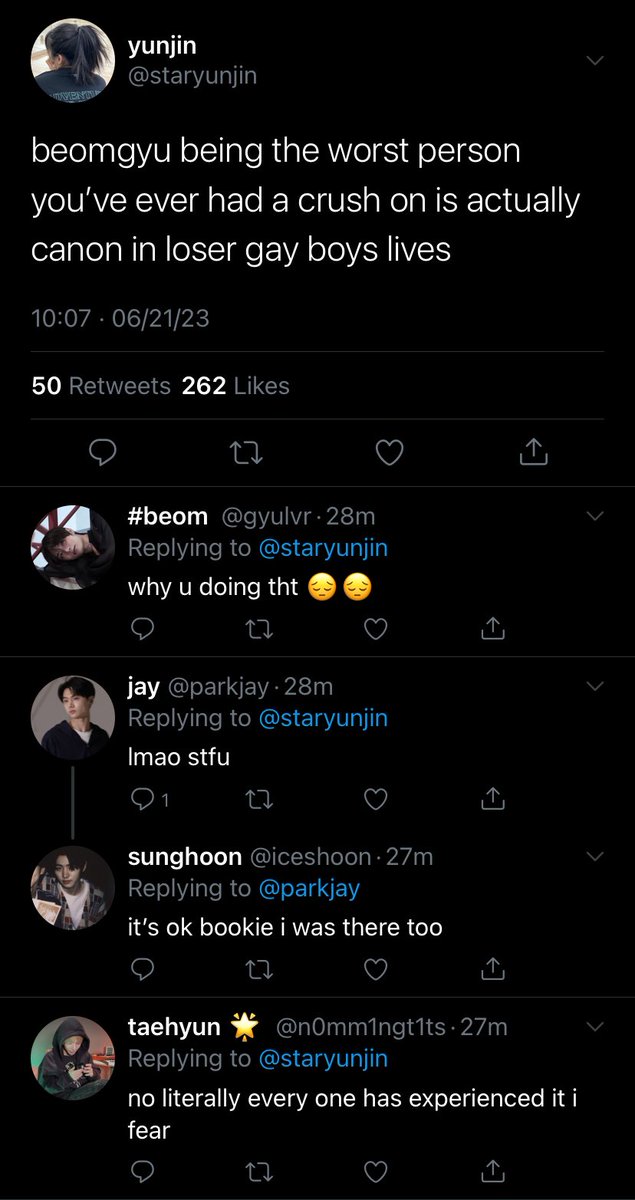Viewport: 635px width, 1200px height.
Task: View the 50 Retweets list
Action: 101,386
